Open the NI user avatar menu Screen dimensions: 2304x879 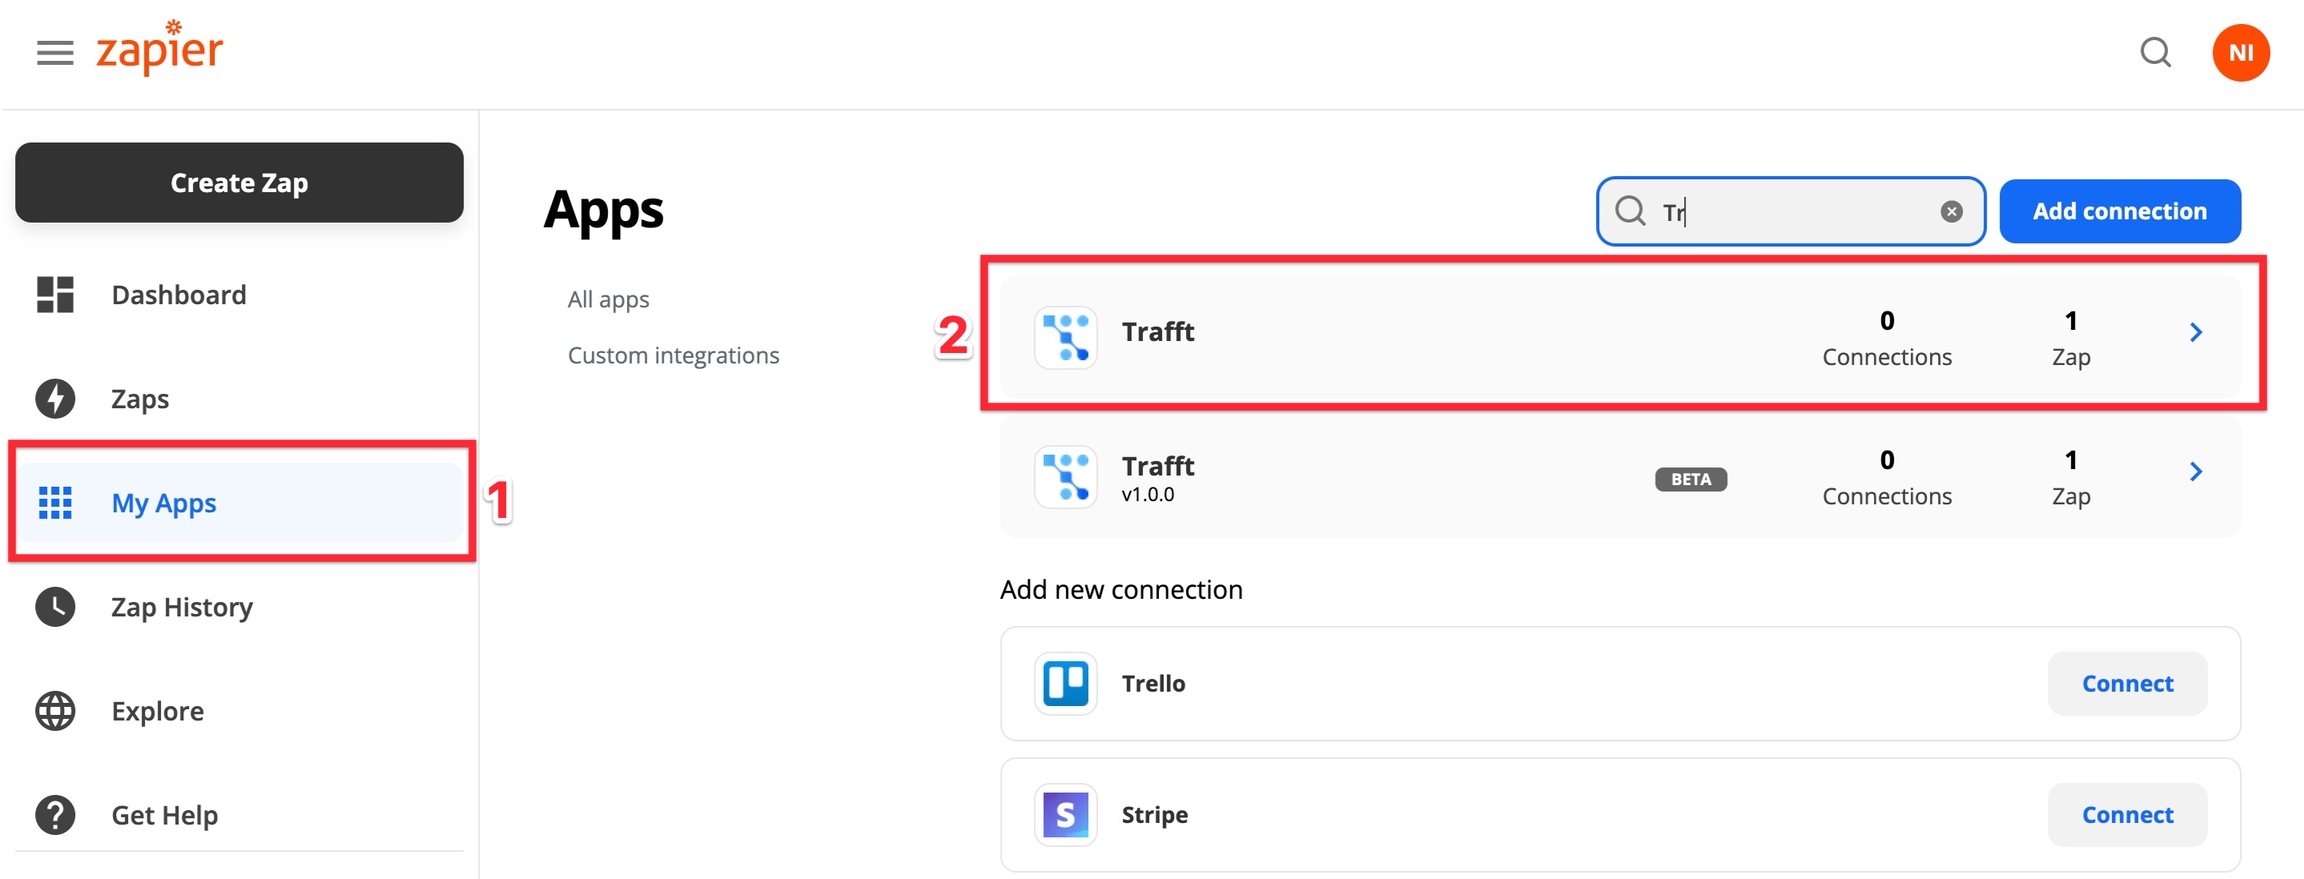2240,53
